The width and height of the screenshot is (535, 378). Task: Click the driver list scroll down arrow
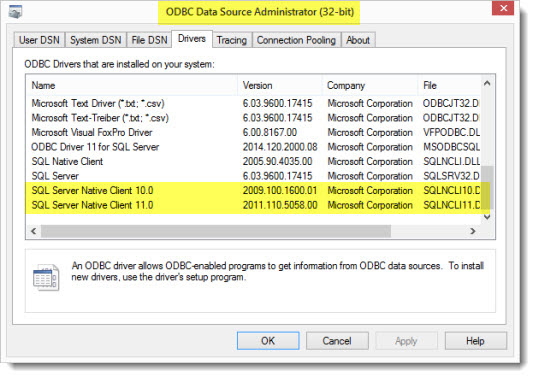487,217
